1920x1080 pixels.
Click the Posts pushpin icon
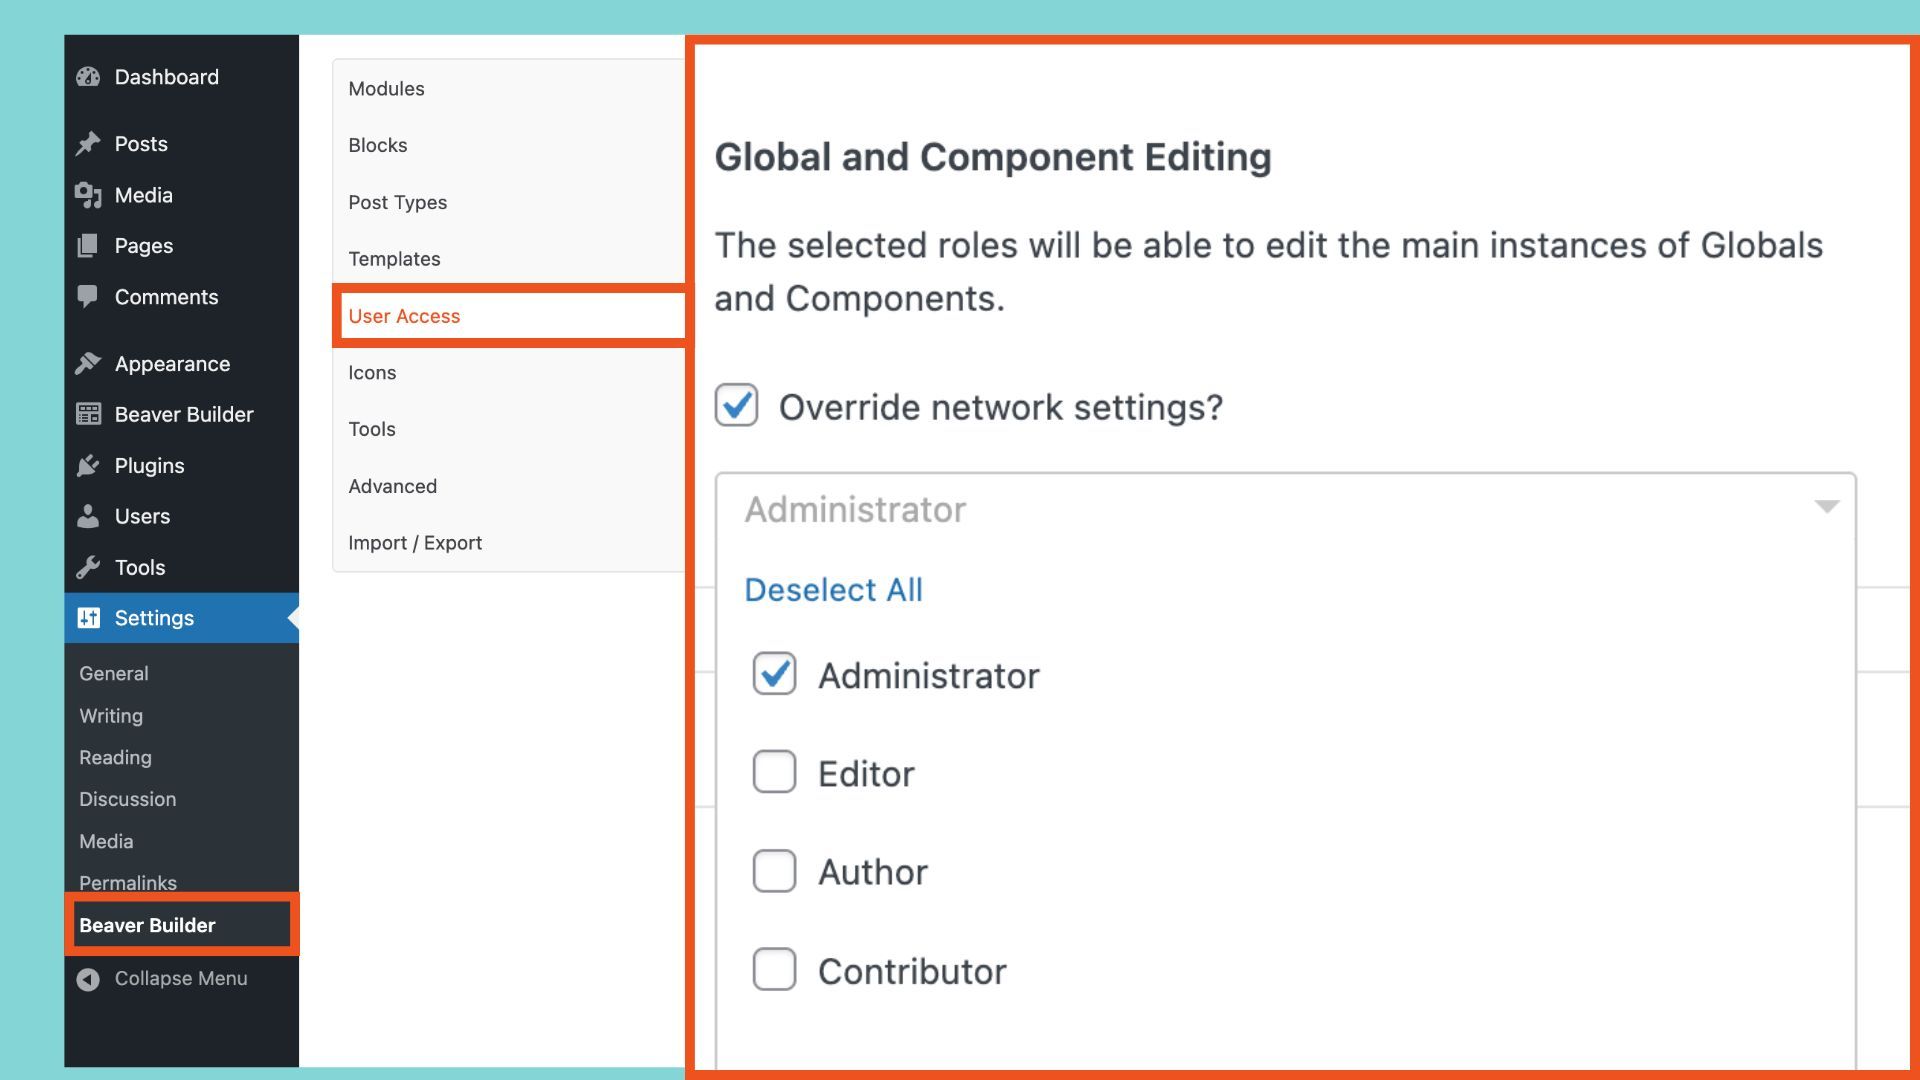[88, 143]
